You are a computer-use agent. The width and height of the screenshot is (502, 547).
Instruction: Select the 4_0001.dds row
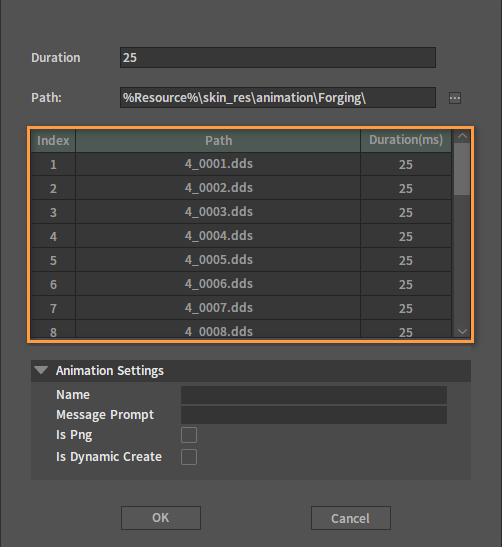[241, 164]
